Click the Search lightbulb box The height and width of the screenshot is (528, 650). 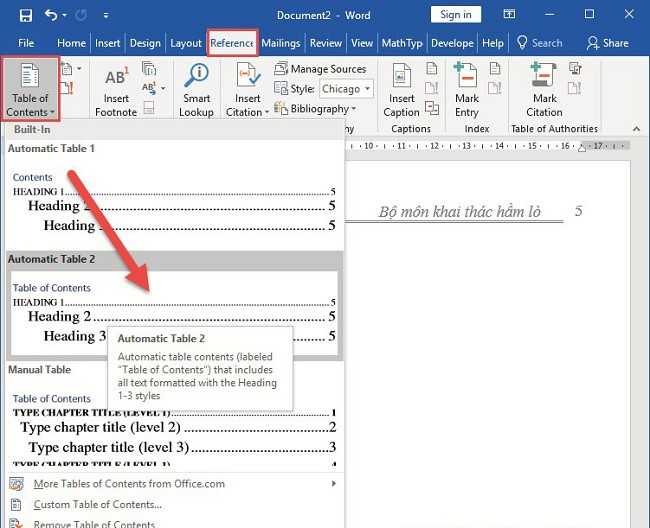(x=539, y=43)
